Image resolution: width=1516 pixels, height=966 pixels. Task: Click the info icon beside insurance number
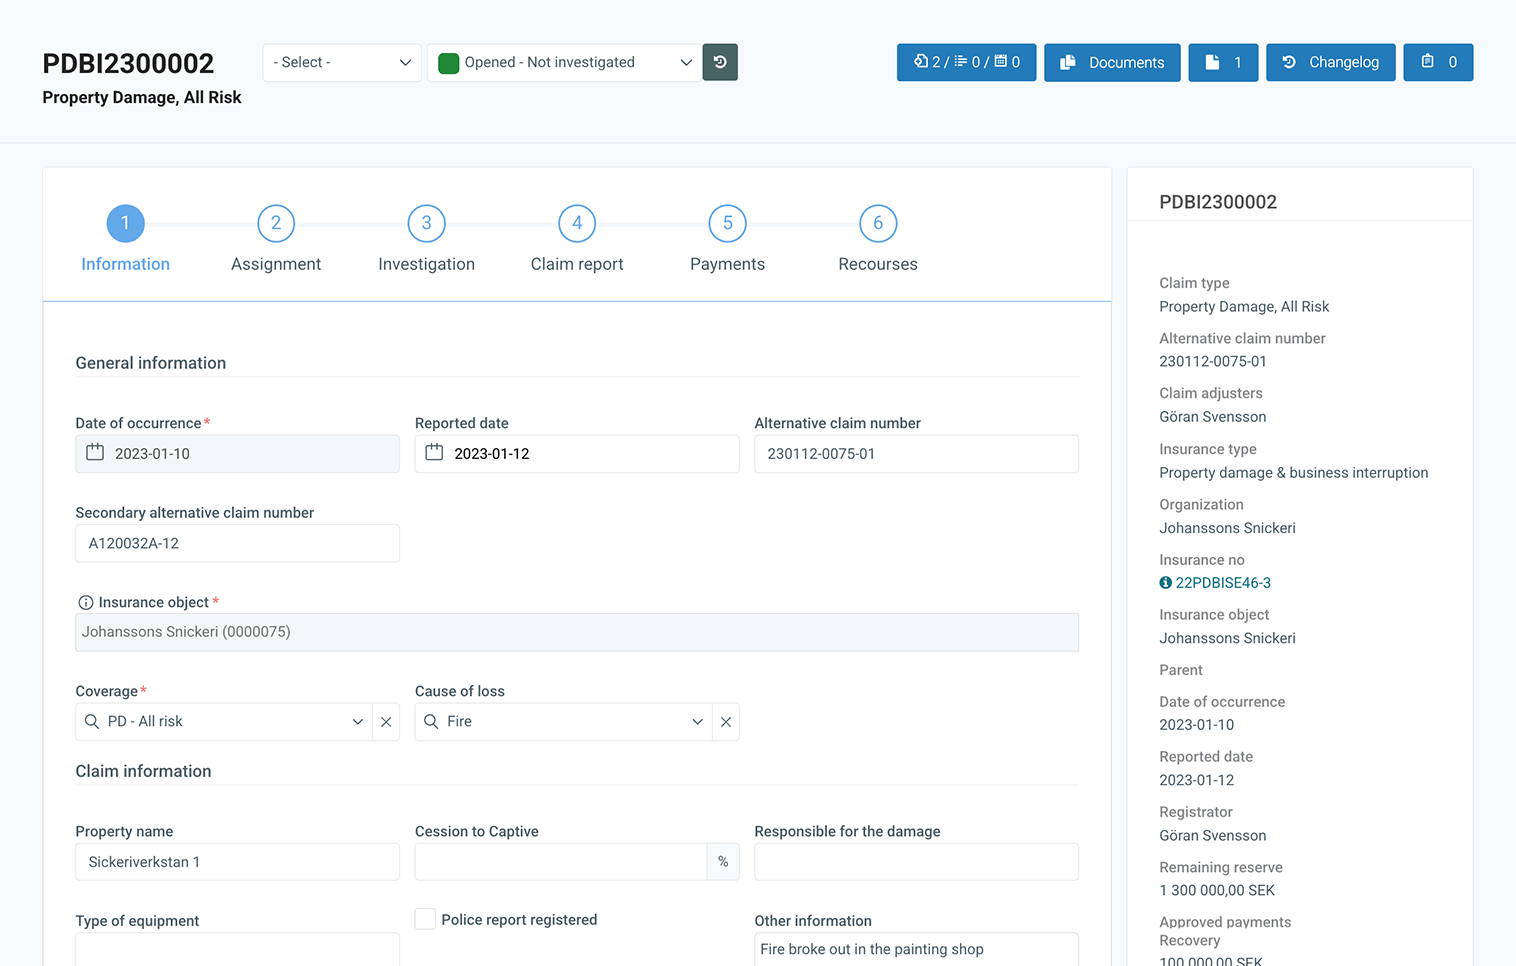(x=1165, y=583)
